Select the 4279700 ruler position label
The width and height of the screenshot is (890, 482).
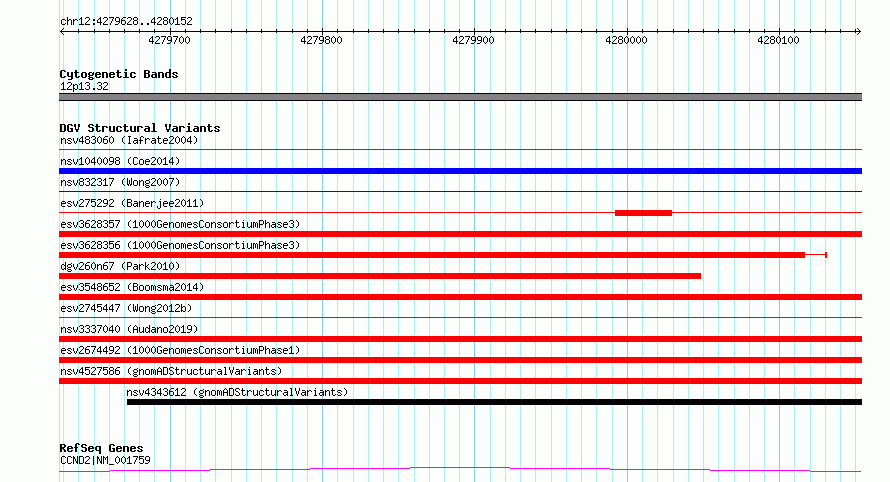169,41
